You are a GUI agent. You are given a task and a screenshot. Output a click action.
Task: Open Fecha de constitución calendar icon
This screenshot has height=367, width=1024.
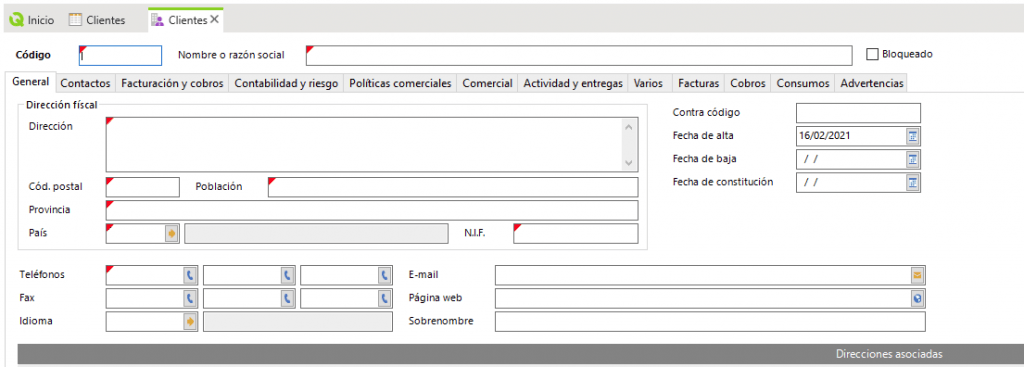(x=913, y=182)
